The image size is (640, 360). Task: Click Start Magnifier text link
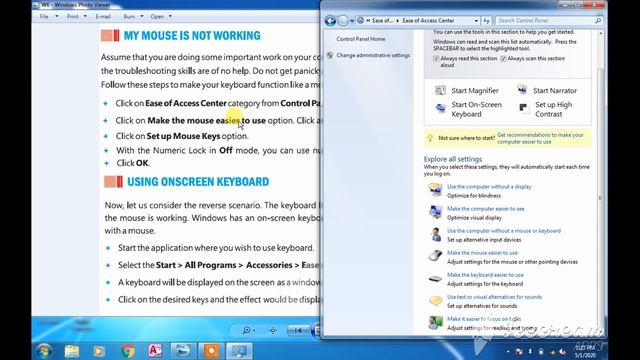click(475, 91)
